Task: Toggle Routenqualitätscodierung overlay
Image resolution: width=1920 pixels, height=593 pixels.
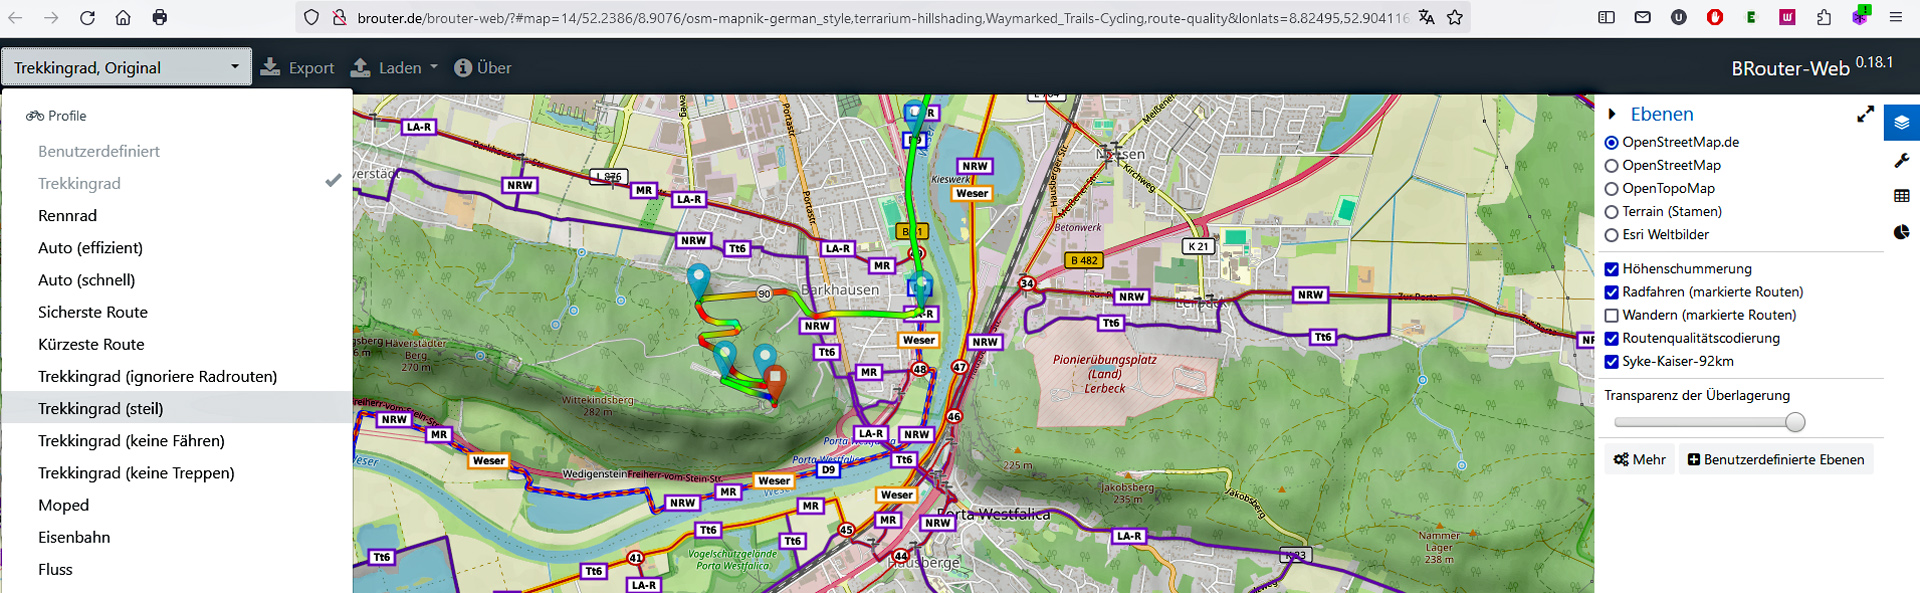Action: pyautogui.click(x=1611, y=338)
